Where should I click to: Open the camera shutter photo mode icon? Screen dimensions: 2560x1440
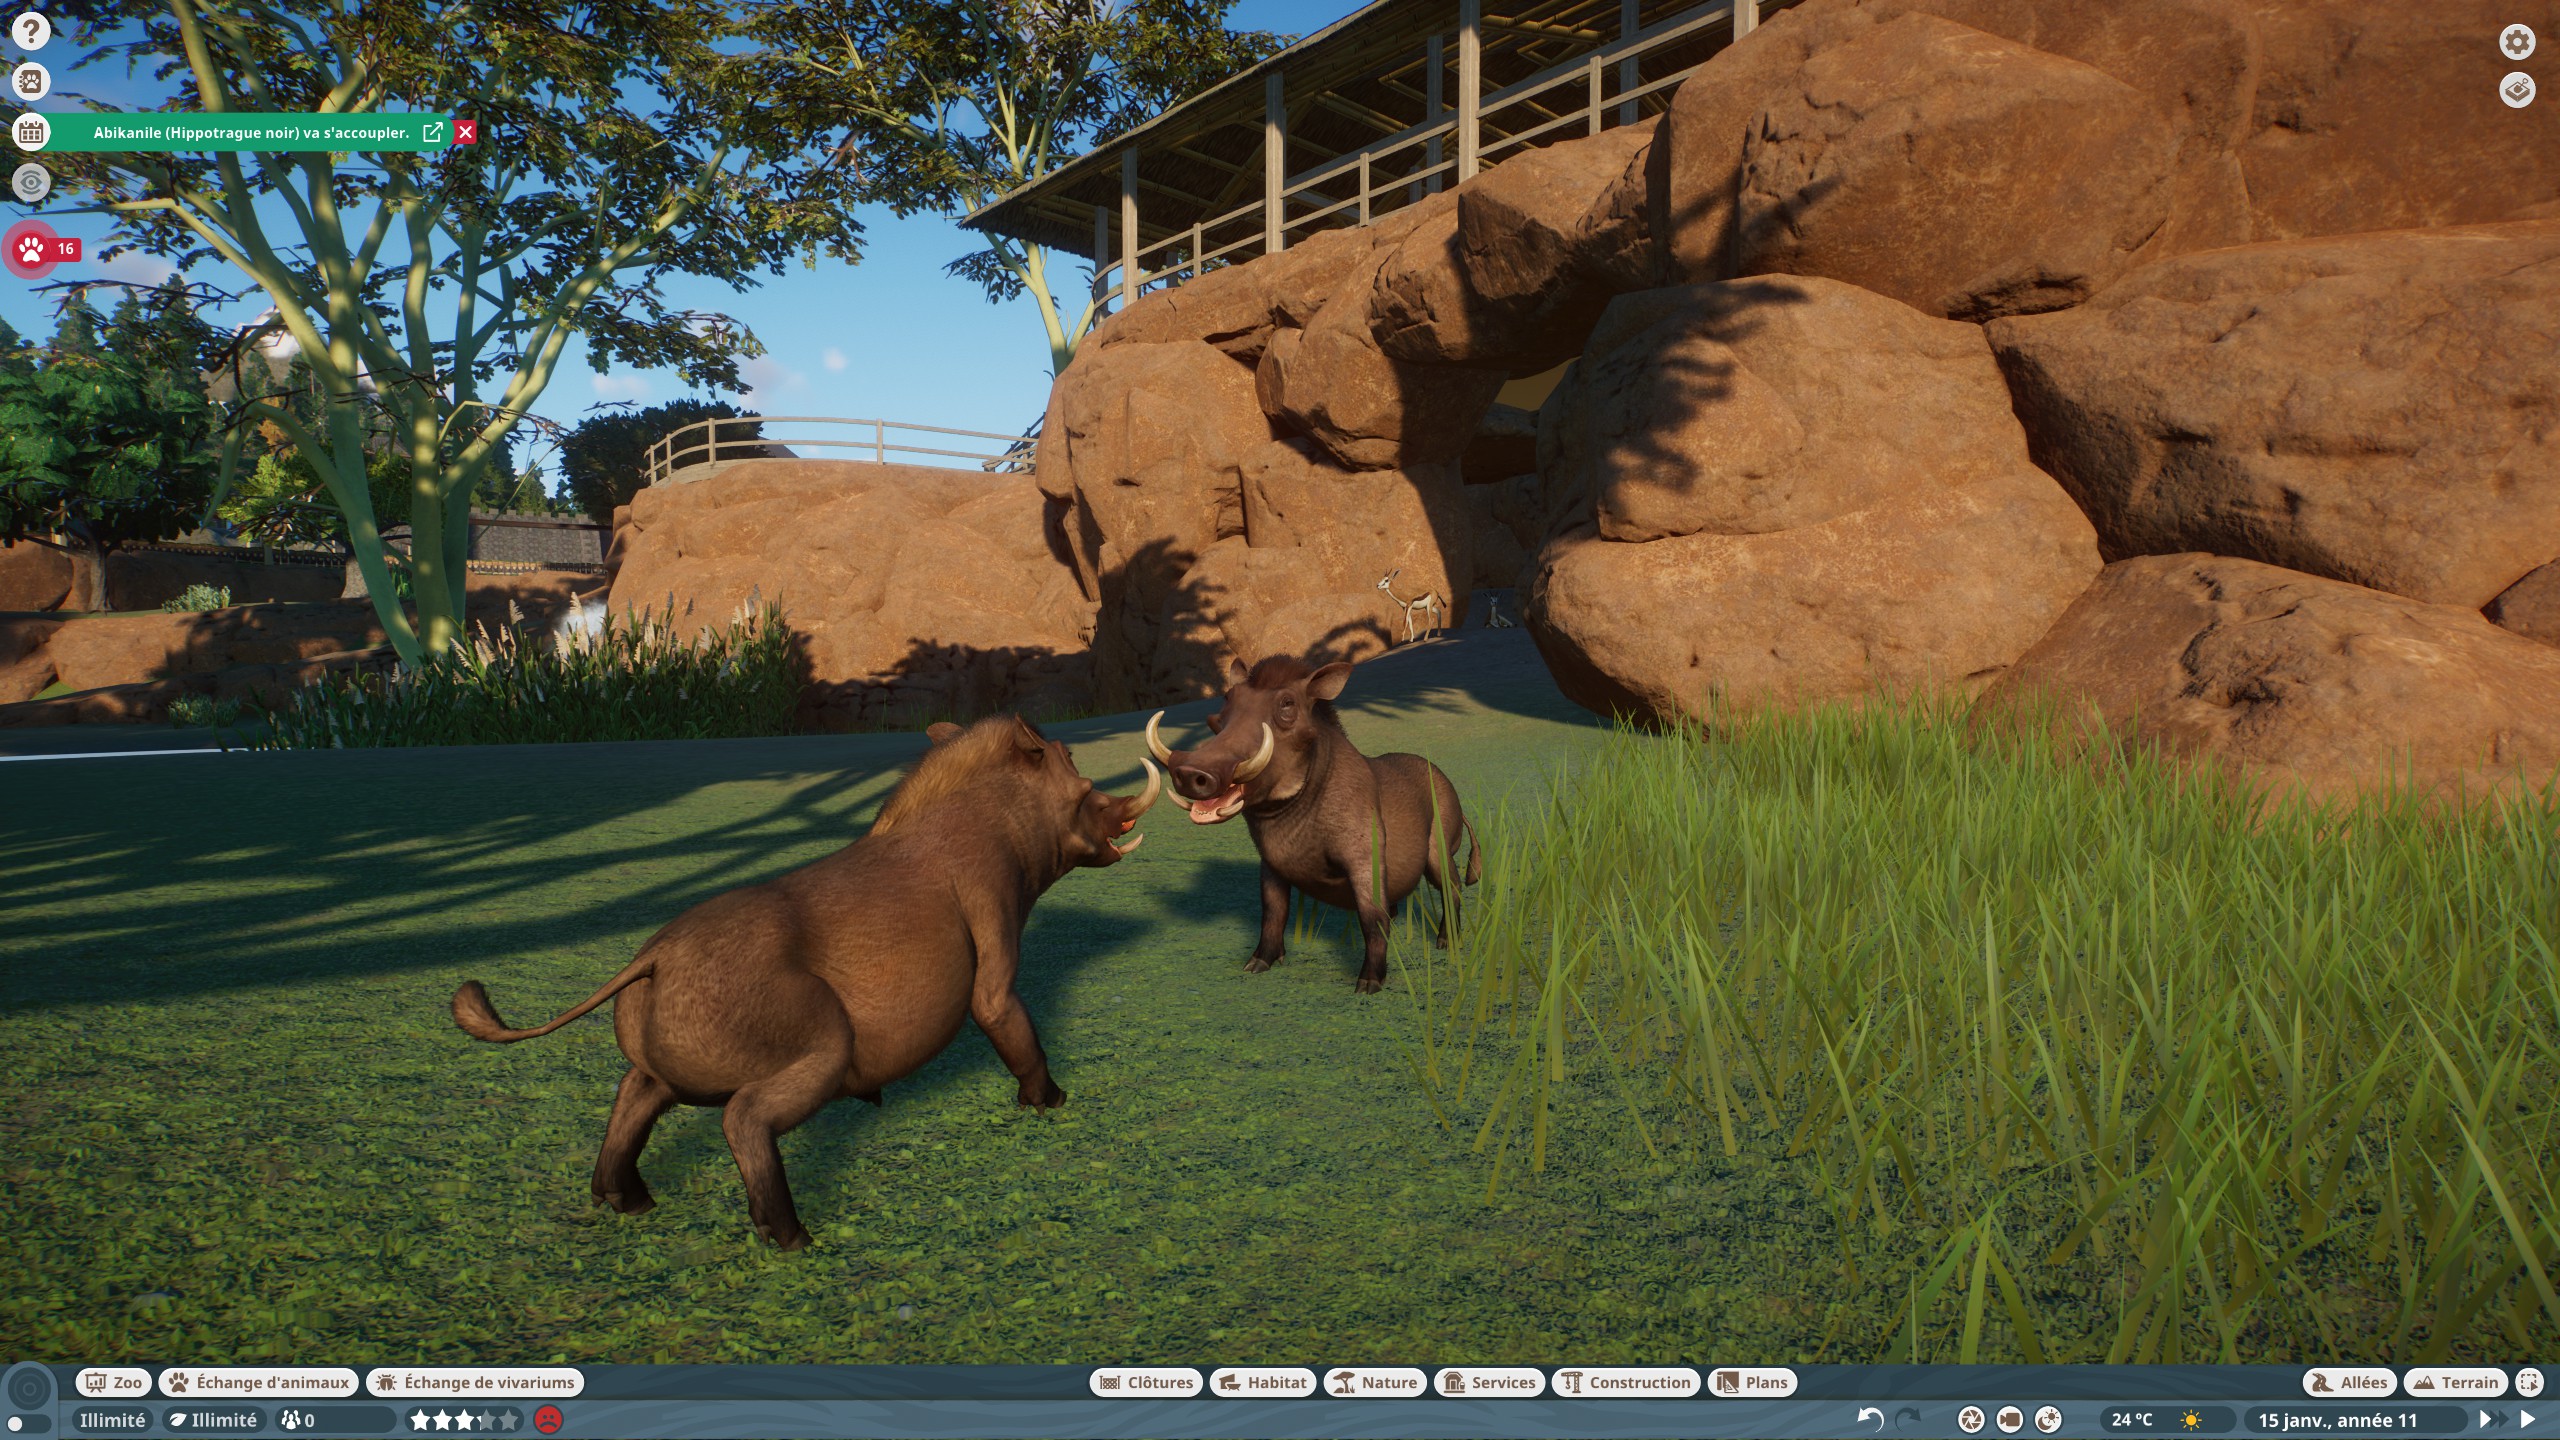[x=1970, y=1419]
